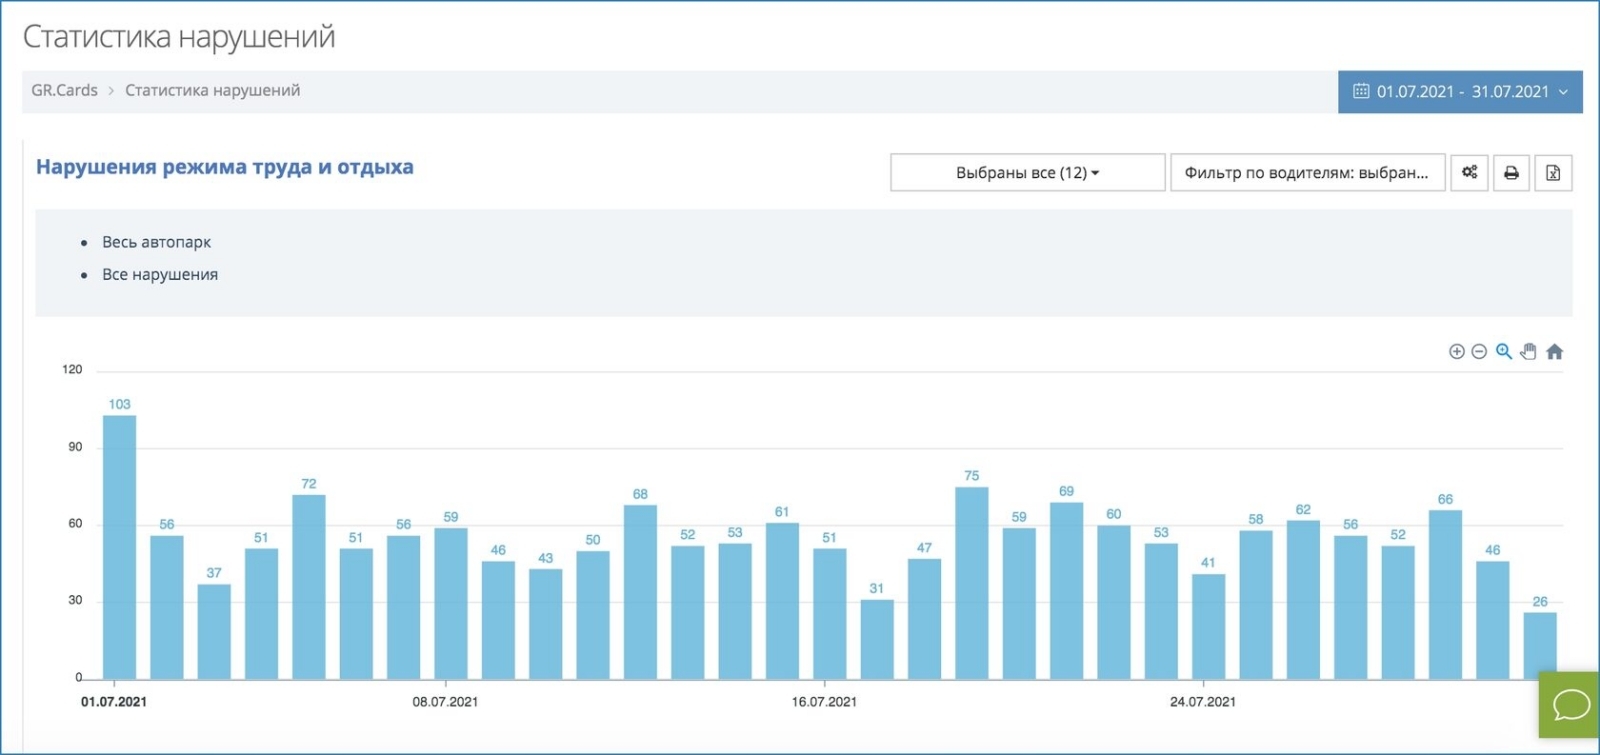This screenshot has width=1600, height=755.
Task: Click the x-axis label 01.07.2021
Action: click(114, 702)
